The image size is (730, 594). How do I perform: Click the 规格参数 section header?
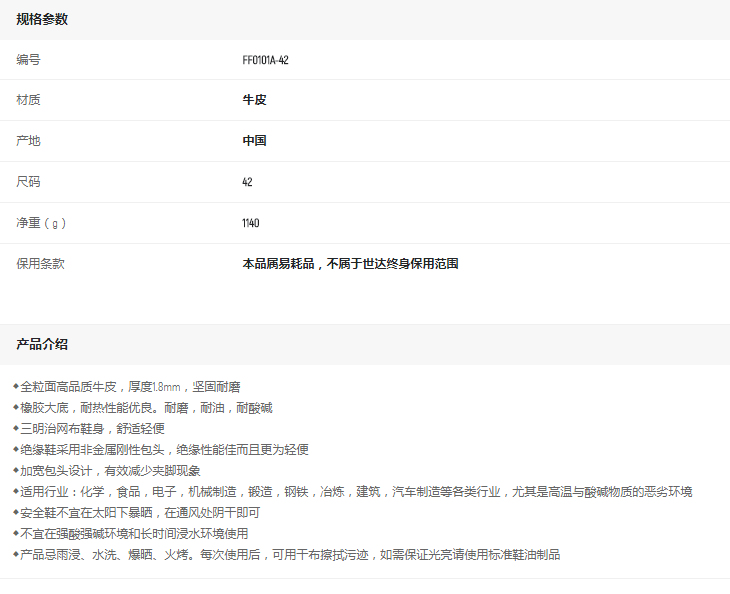coord(42,20)
